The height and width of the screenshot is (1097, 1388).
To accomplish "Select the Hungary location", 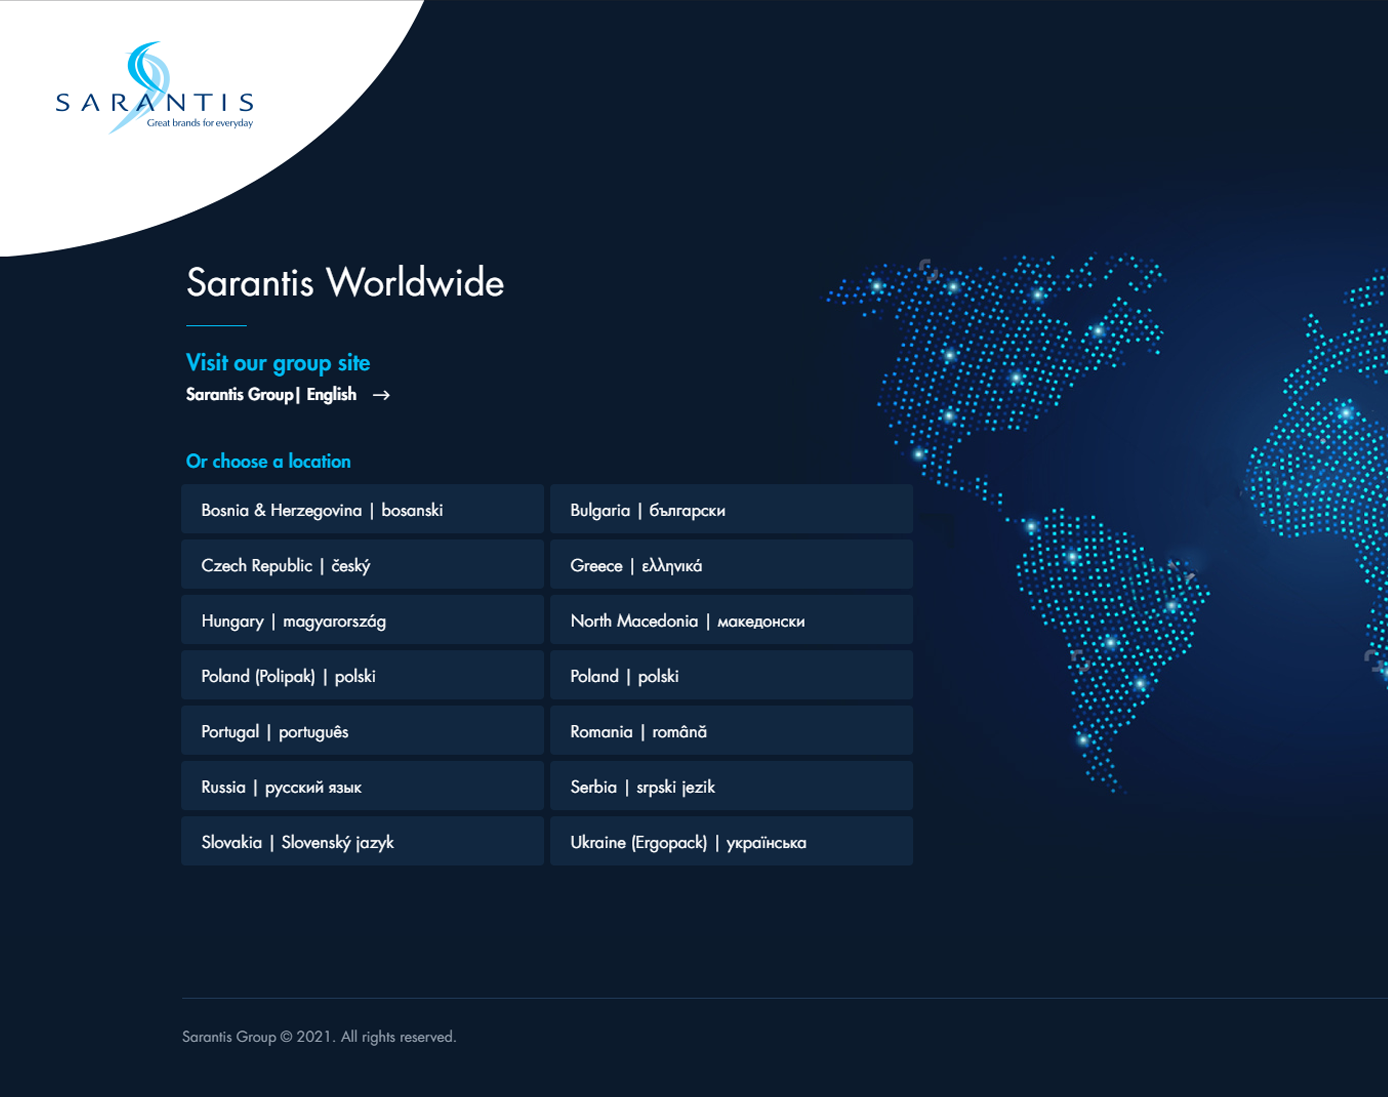I will coord(362,620).
